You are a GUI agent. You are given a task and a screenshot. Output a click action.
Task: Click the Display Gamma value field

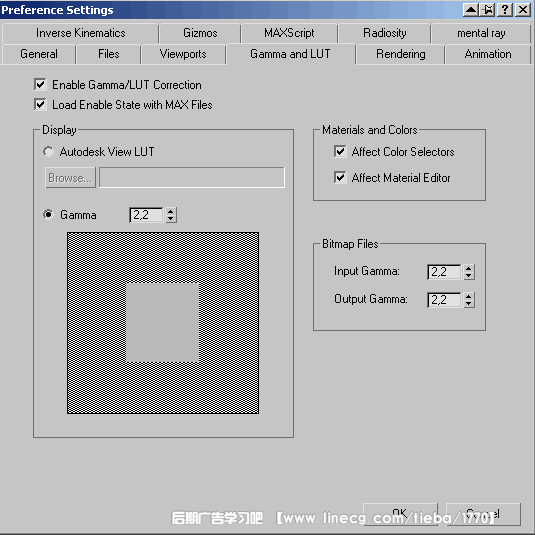click(x=146, y=215)
